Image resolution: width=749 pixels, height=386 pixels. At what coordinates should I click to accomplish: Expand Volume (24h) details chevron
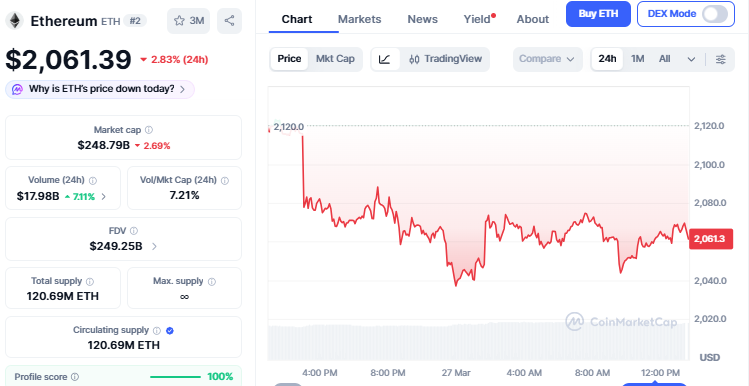pos(104,196)
